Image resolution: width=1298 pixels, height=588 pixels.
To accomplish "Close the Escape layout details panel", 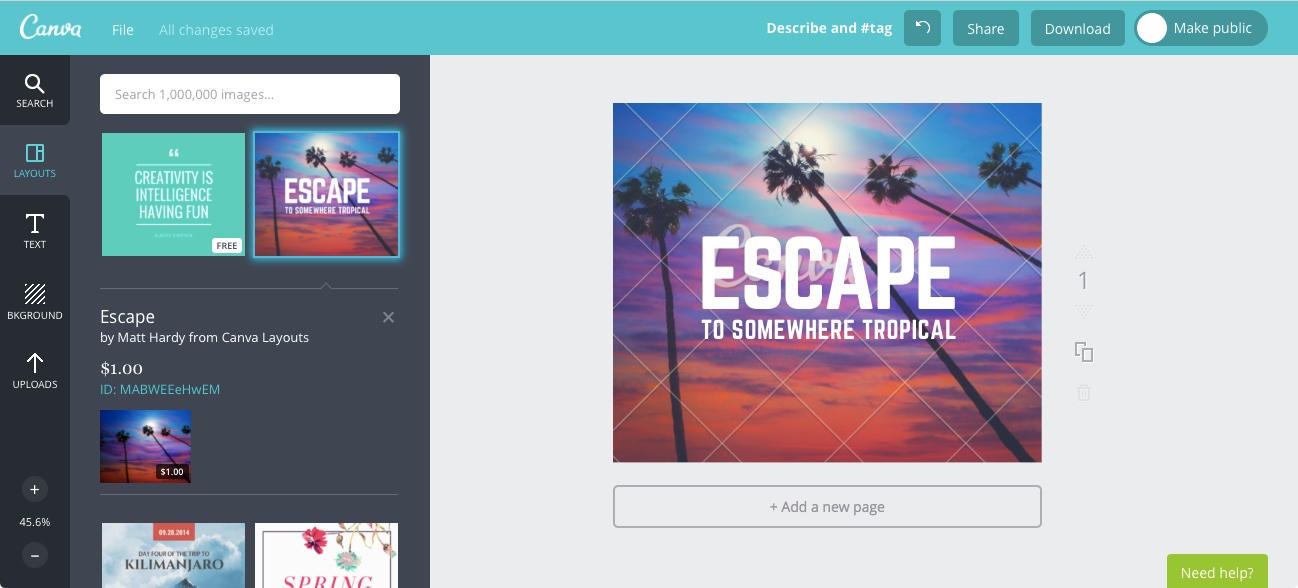I will 388,317.
